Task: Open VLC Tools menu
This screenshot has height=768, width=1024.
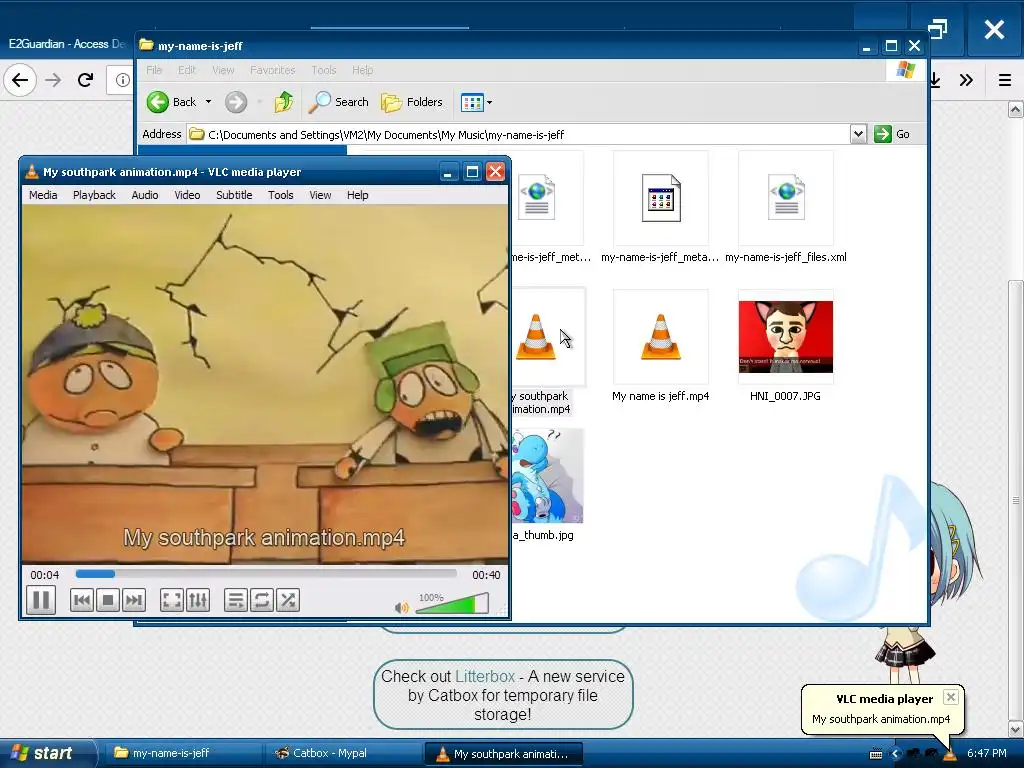Action: pos(281,195)
